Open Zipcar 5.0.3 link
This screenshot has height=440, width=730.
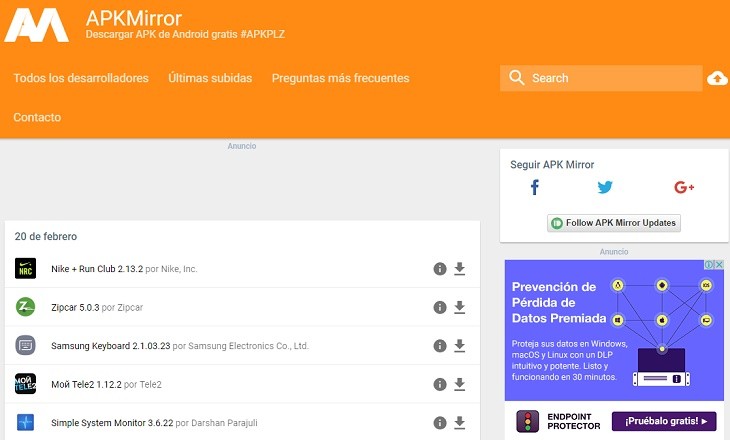point(75,308)
